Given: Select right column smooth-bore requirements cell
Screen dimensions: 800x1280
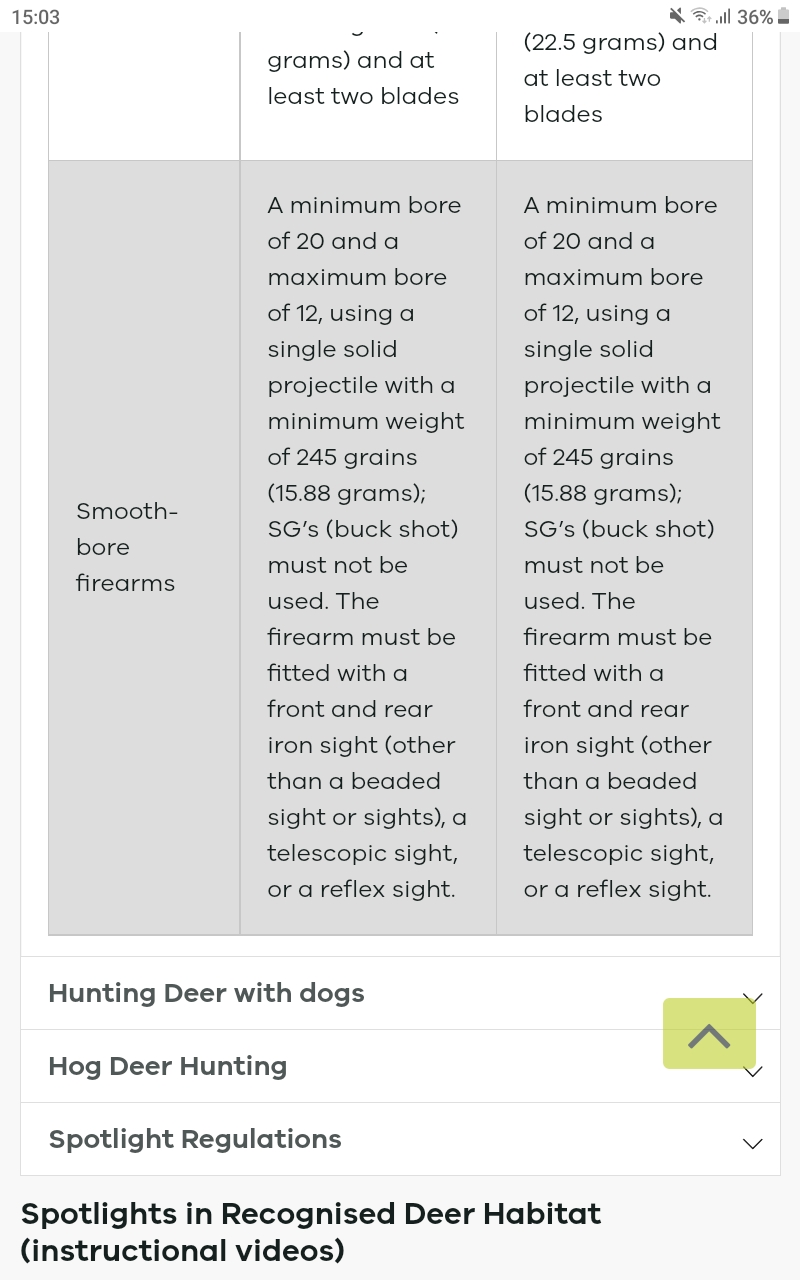Looking at the screenshot, I should (x=624, y=547).
